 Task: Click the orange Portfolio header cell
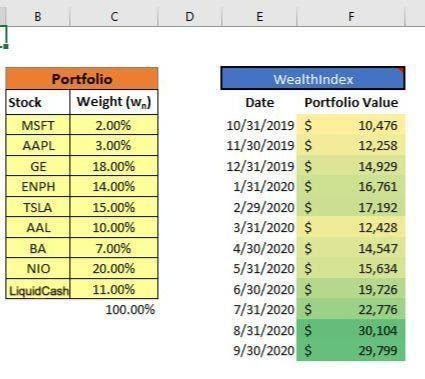pos(82,79)
